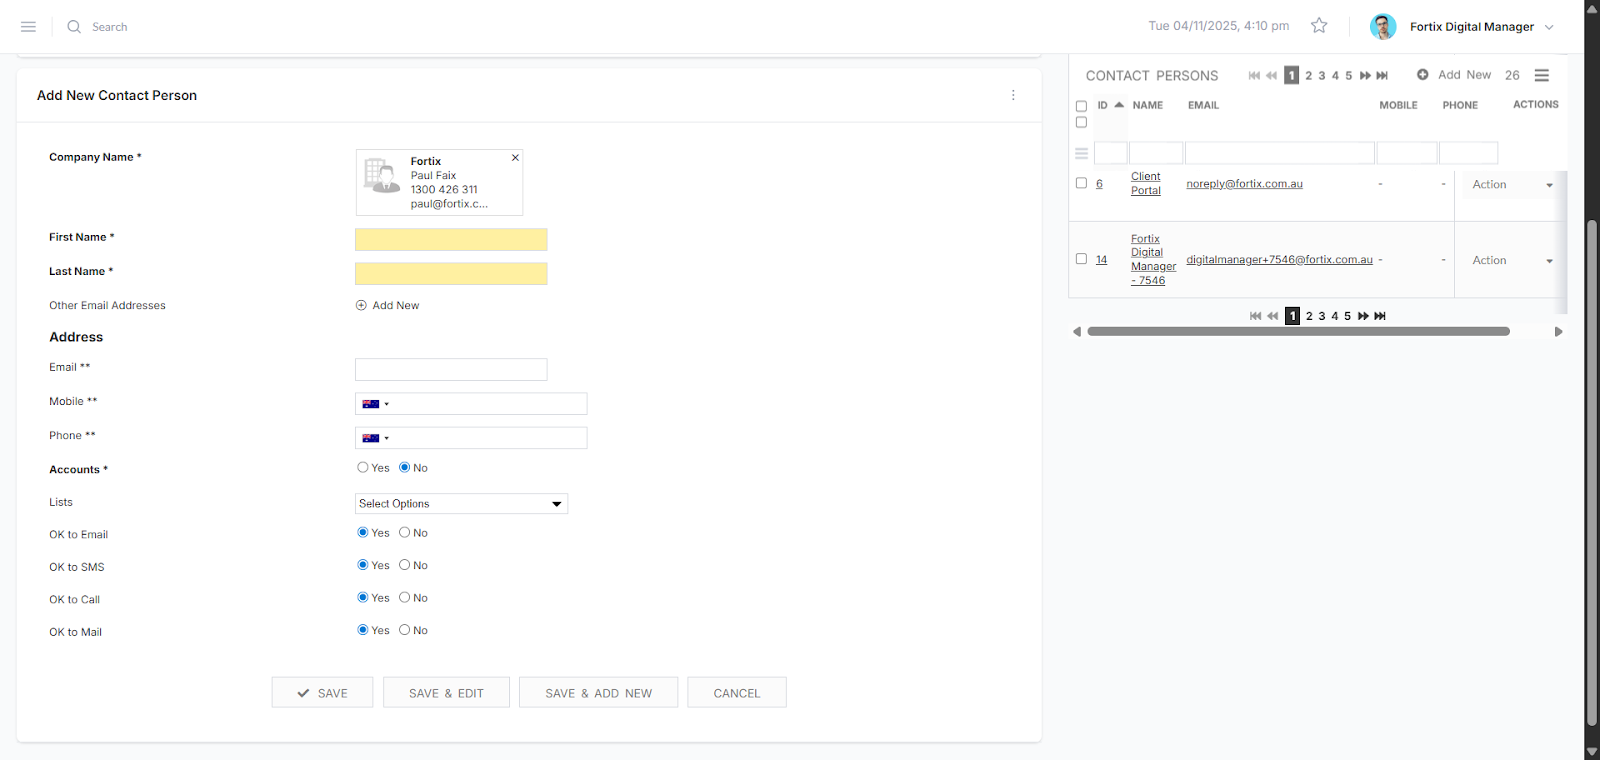Open digitalmanager+7546@fortix.com.au email link
Viewport: 1600px width, 760px height.
click(x=1279, y=260)
